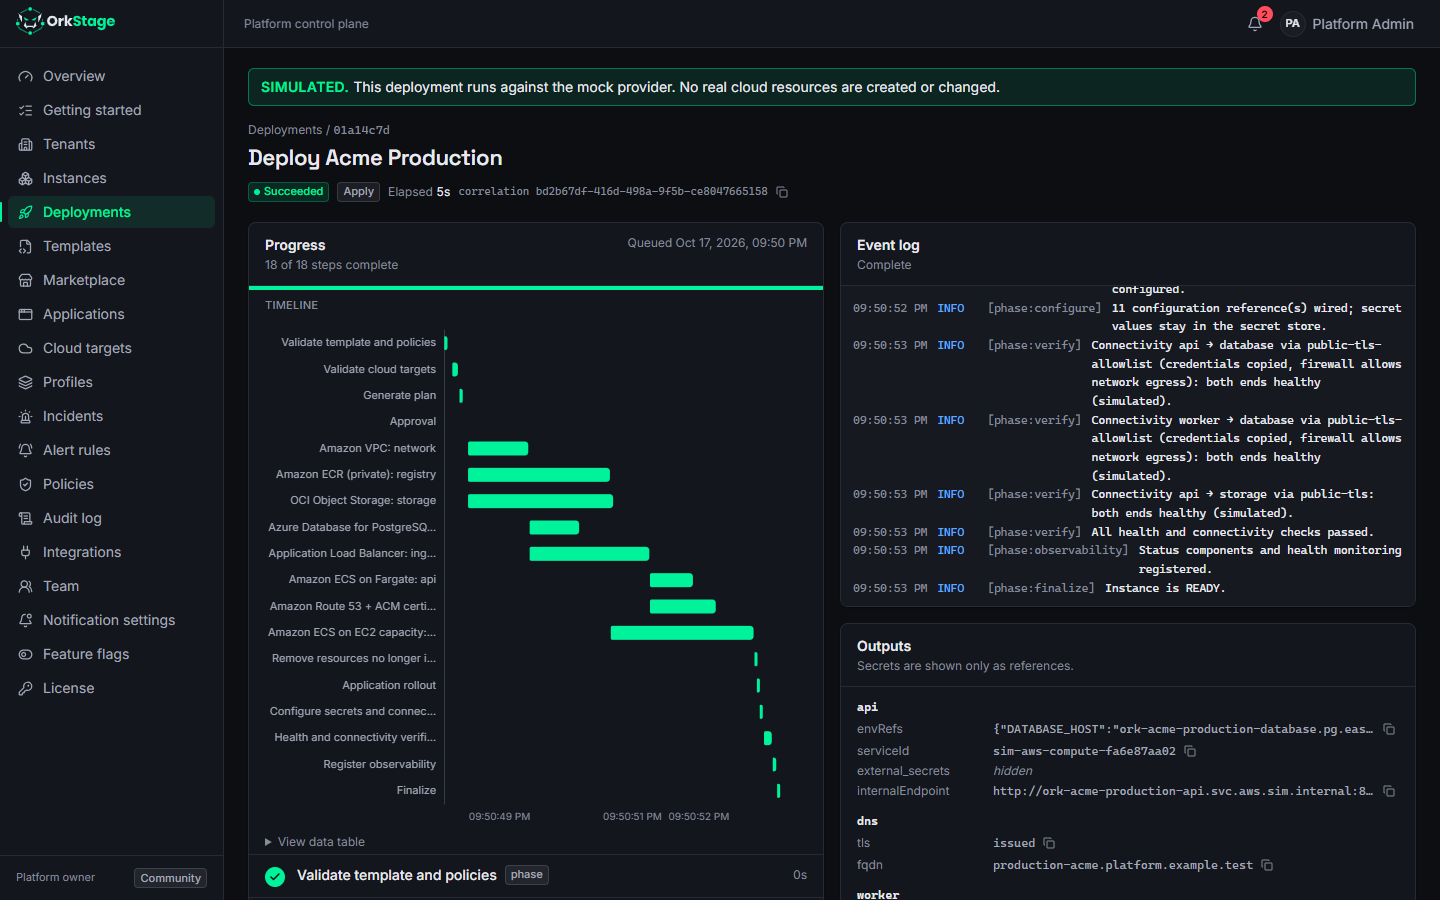This screenshot has width=1440, height=900.
Task: Click the Alert rules bell icon
Action: pos(26,450)
